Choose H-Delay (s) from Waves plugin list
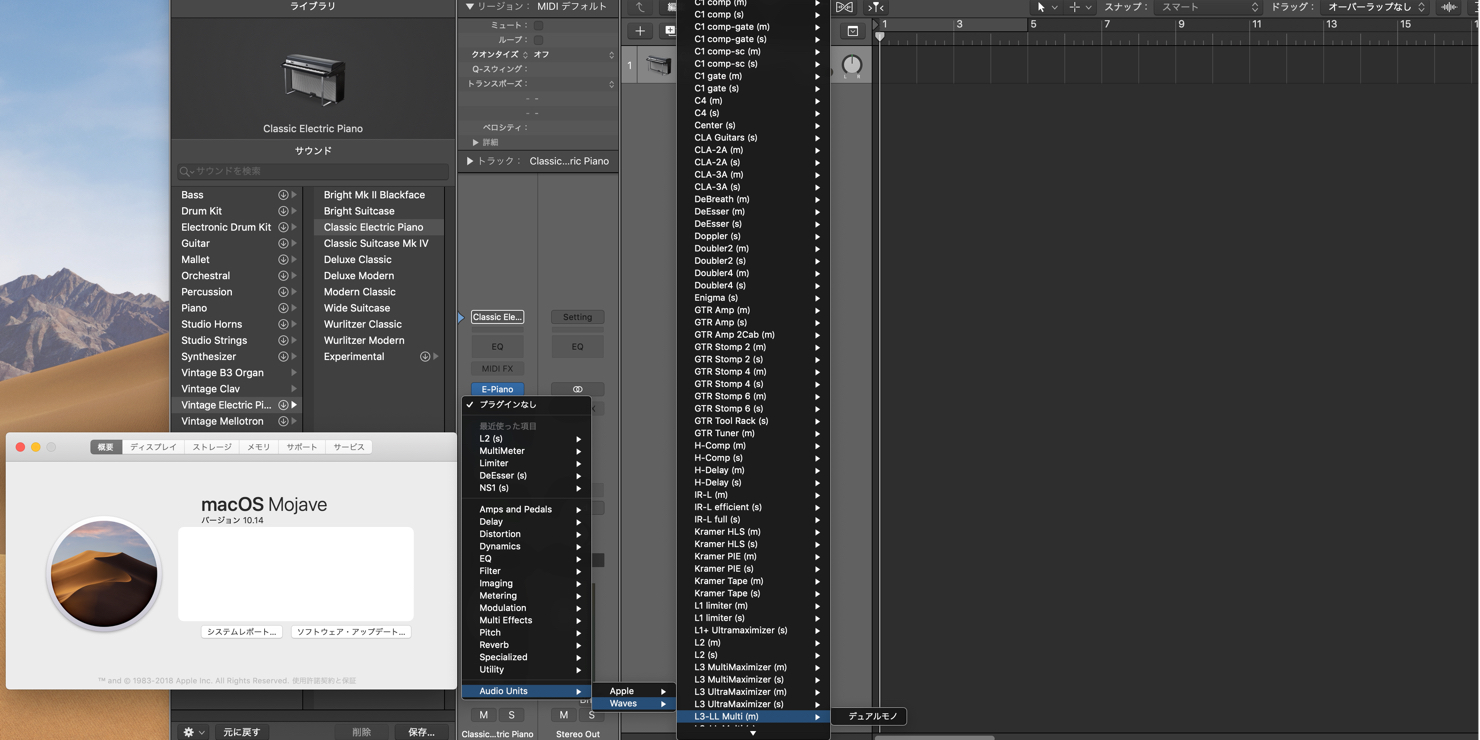This screenshot has height=740, width=1480. pos(753,482)
